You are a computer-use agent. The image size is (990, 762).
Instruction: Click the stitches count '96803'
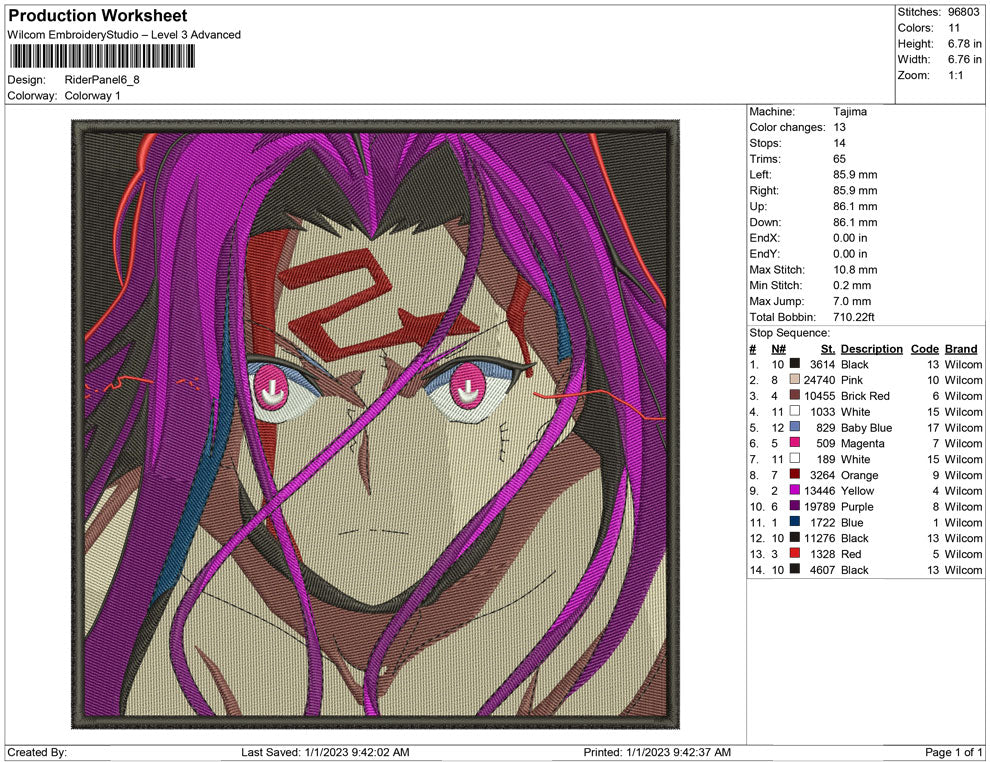(963, 12)
